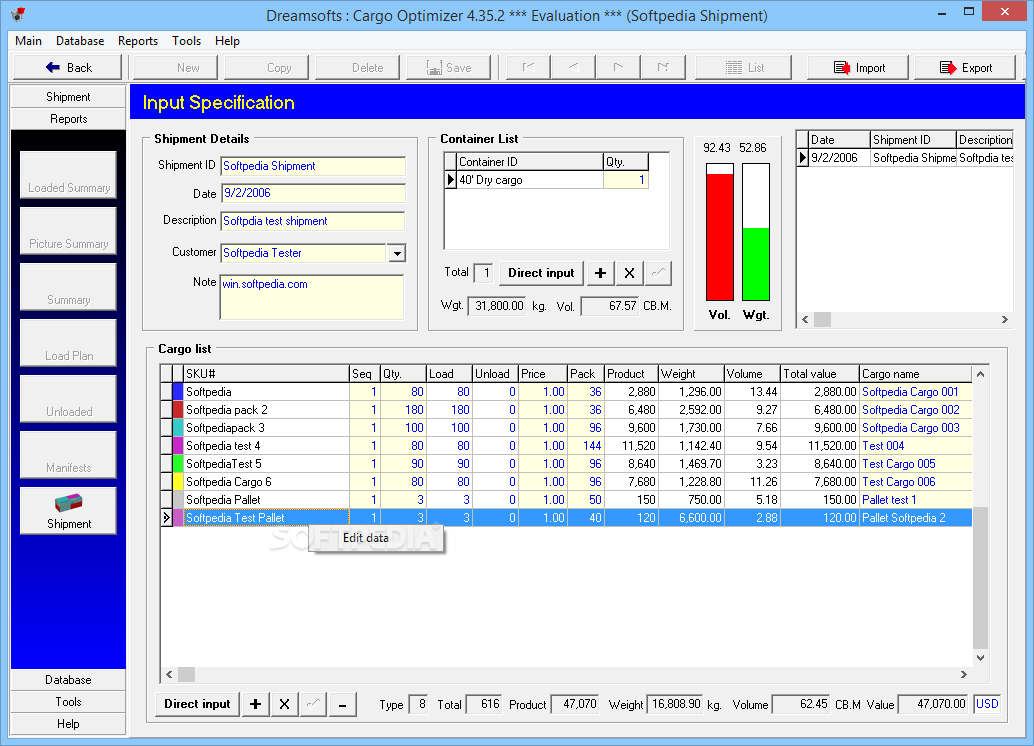Go to last record navigation arrow
Viewport: 1034px width, 746px height.
pos(663,67)
